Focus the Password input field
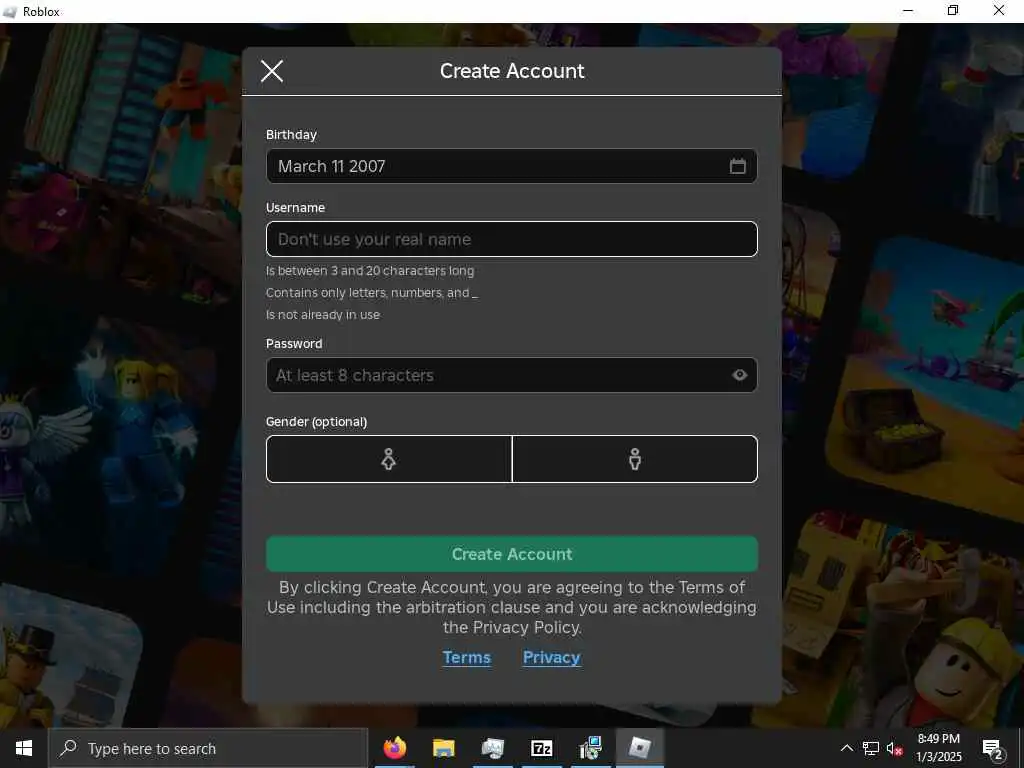The width and height of the screenshot is (1024, 768). click(511, 375)
